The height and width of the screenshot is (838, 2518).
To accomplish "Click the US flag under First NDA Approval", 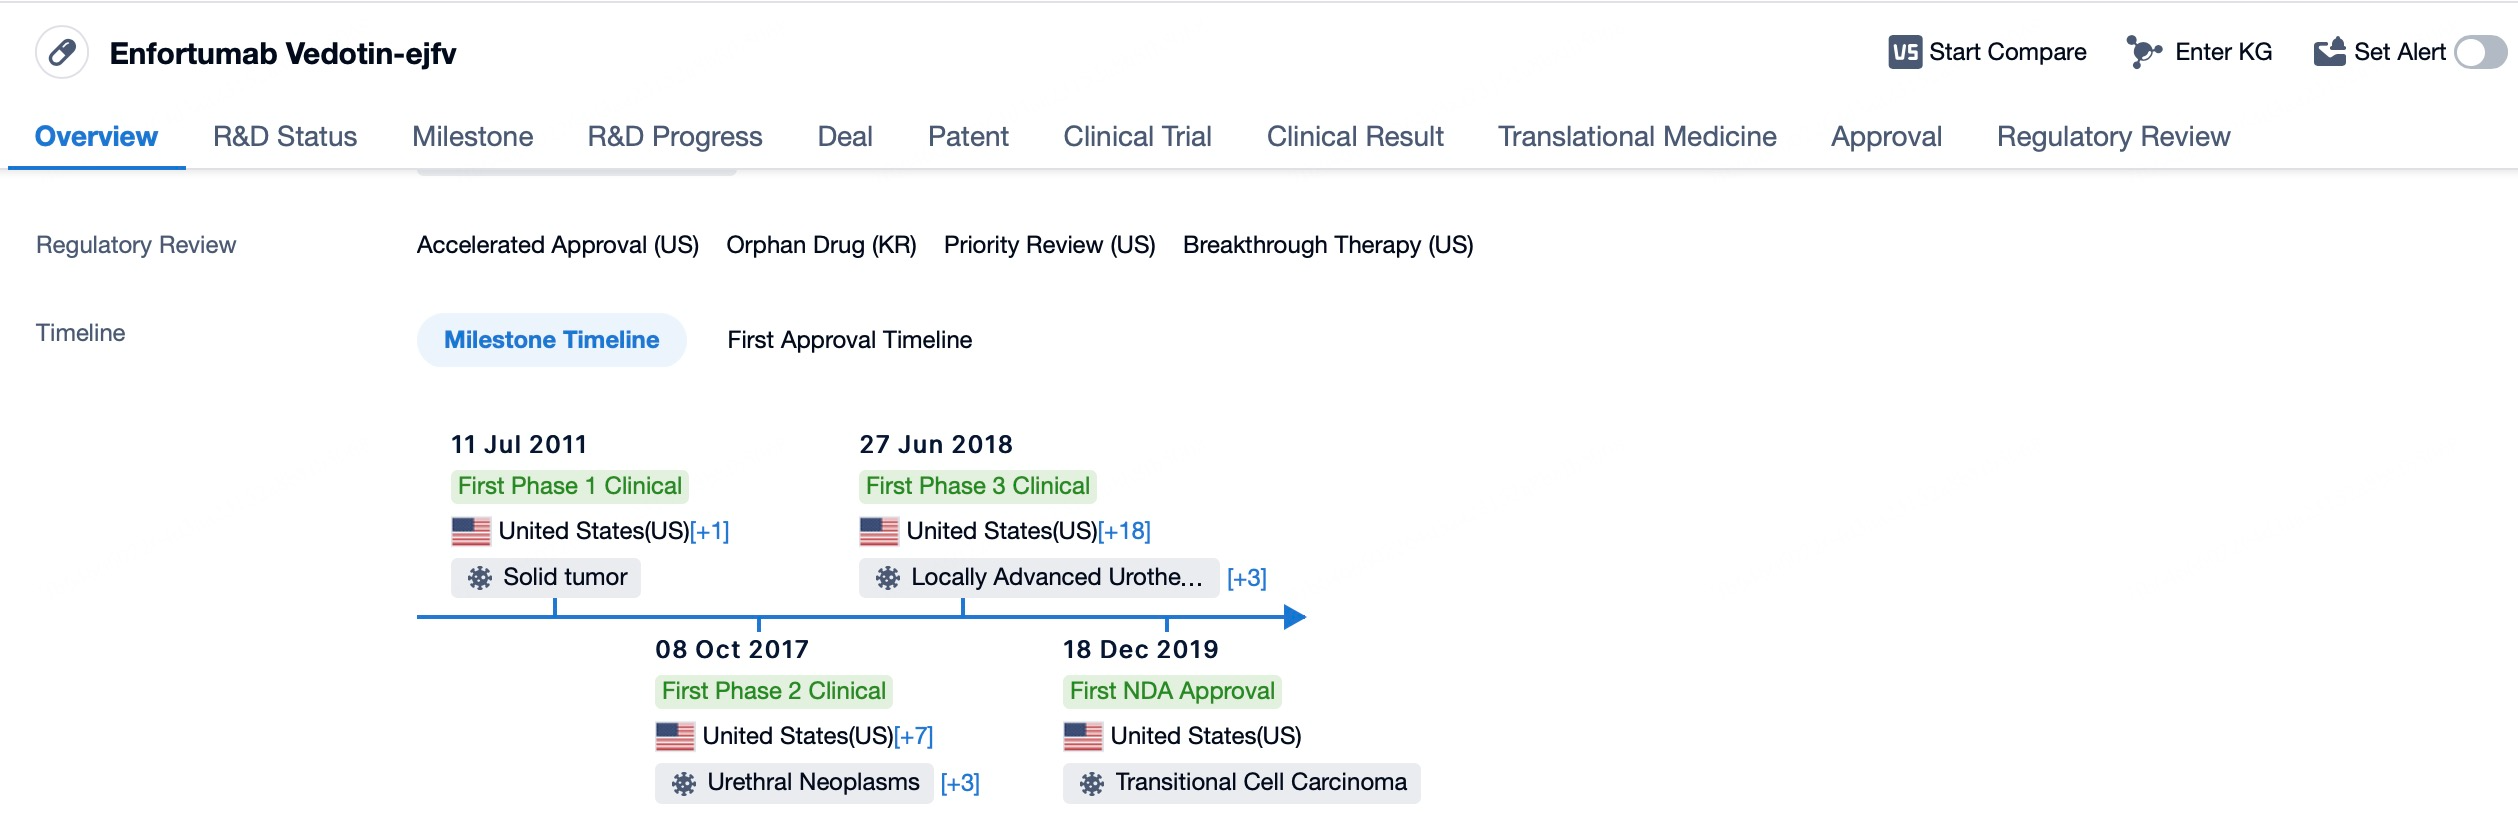I will [1083, 736].
